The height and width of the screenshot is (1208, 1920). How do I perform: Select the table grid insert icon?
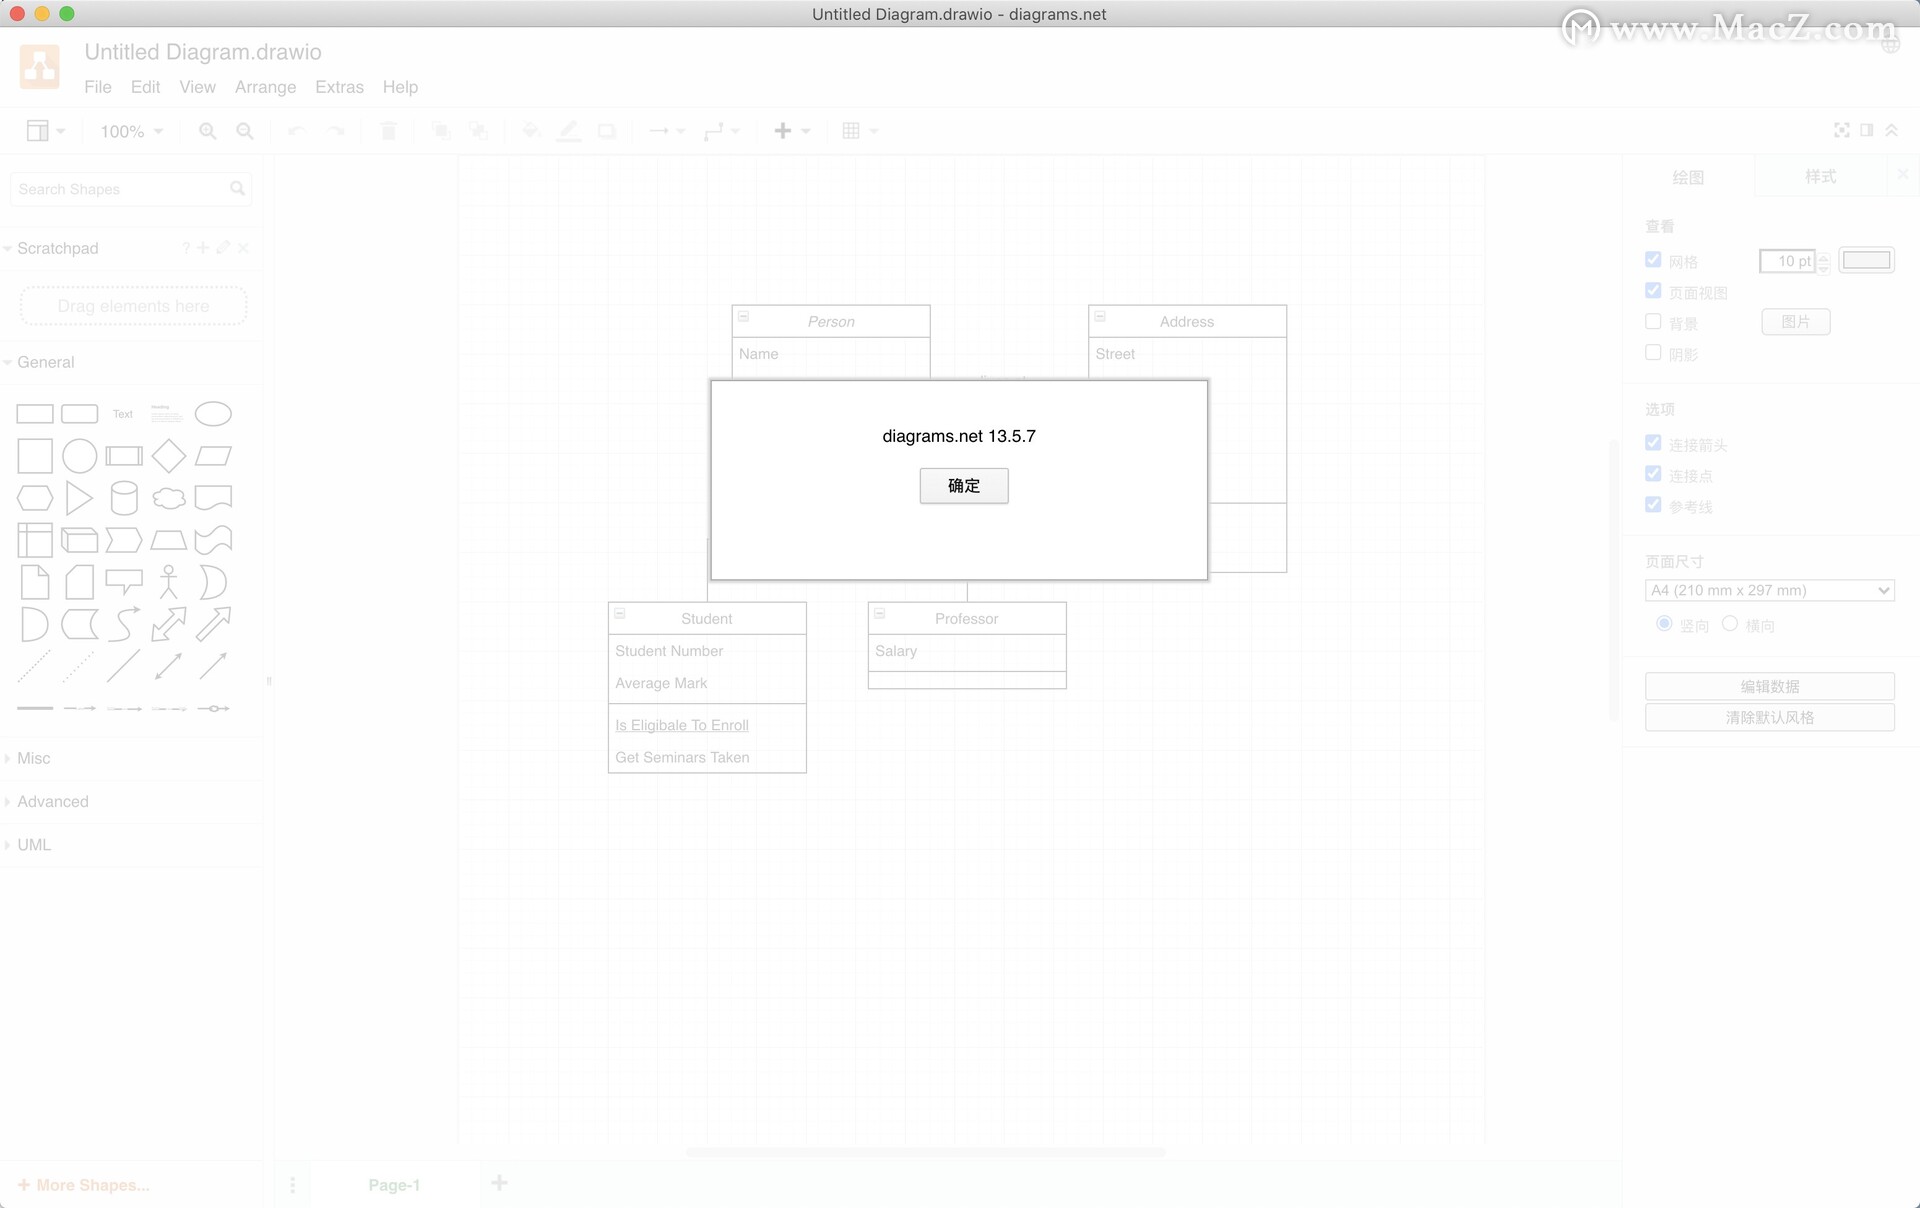(850, 129)
